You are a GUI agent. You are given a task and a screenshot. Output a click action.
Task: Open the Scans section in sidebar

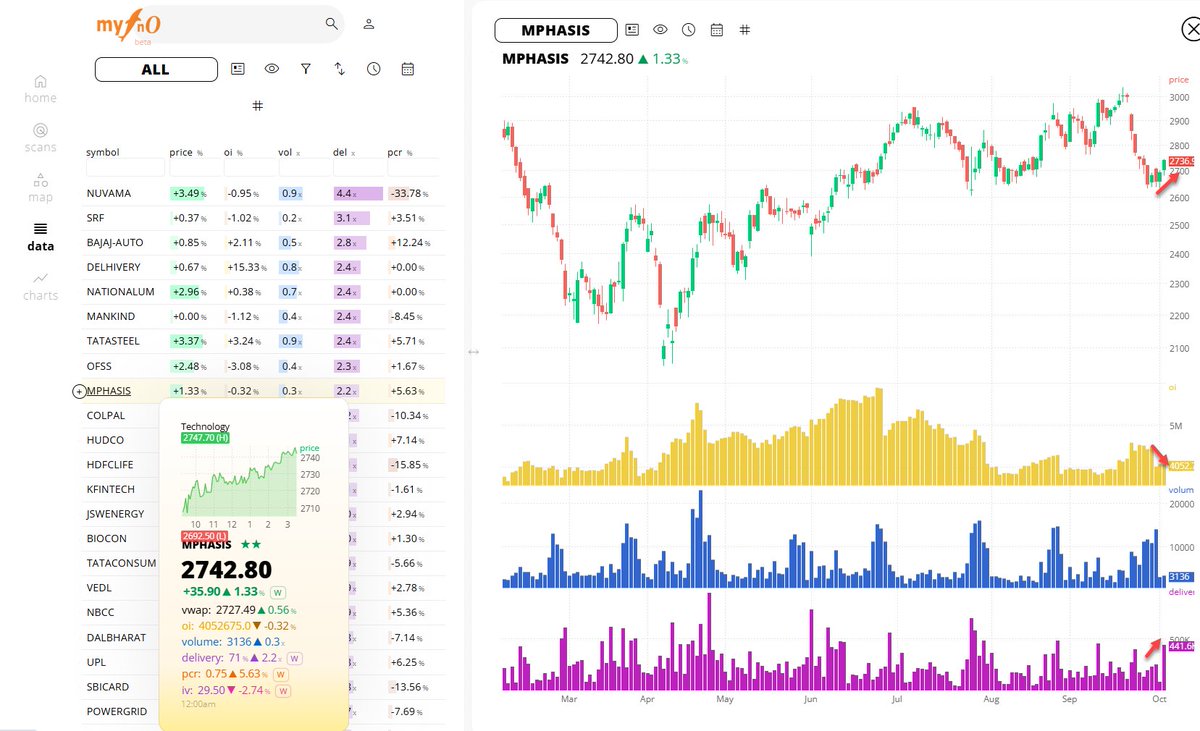pos(40,136)
